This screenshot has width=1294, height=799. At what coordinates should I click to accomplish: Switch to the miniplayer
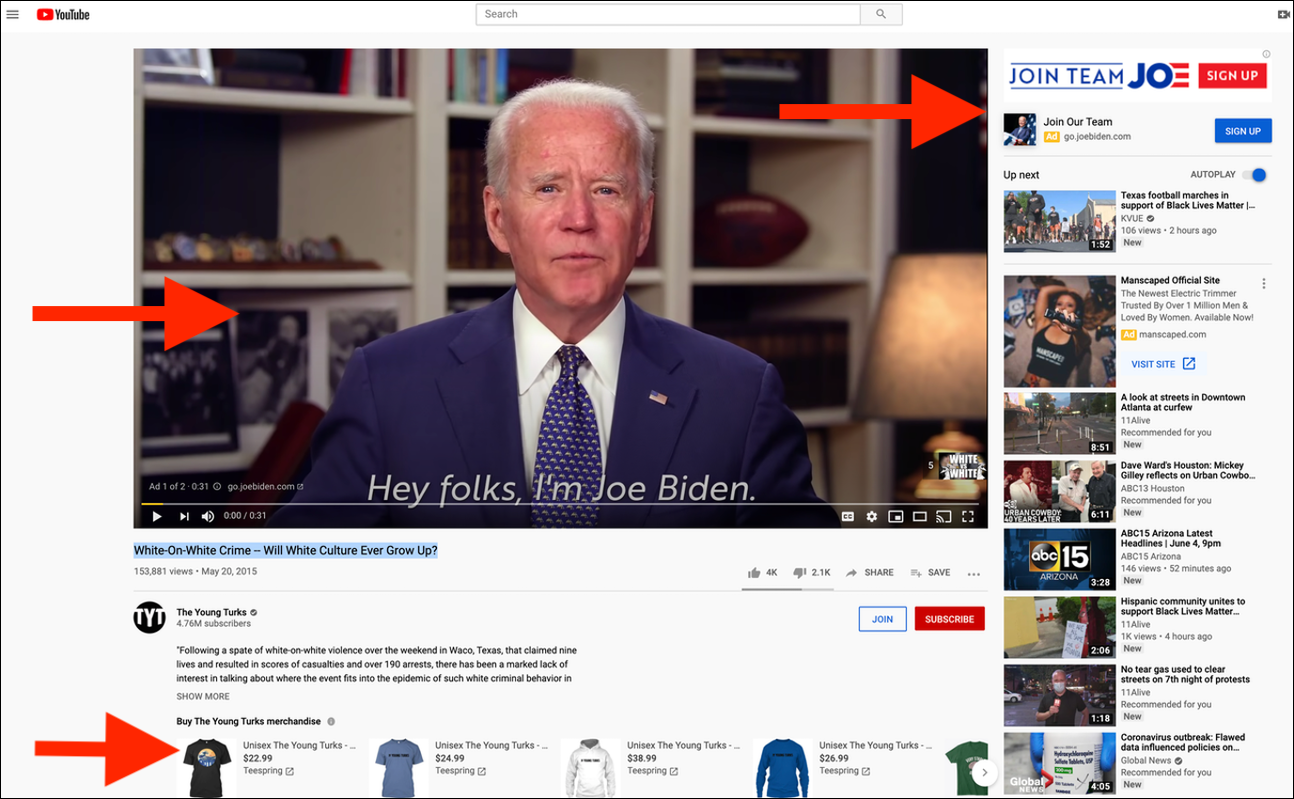click(x=896, y=516)
